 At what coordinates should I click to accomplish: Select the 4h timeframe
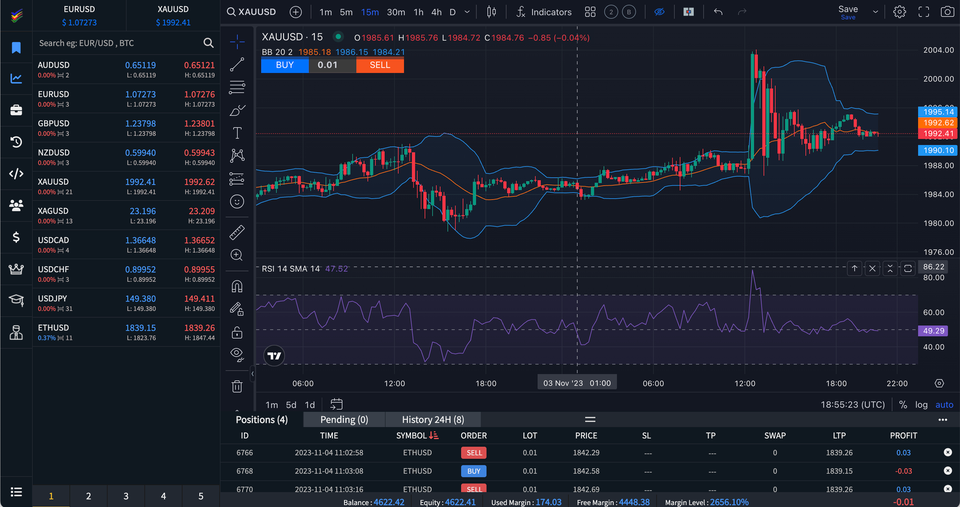pos(437,12)
